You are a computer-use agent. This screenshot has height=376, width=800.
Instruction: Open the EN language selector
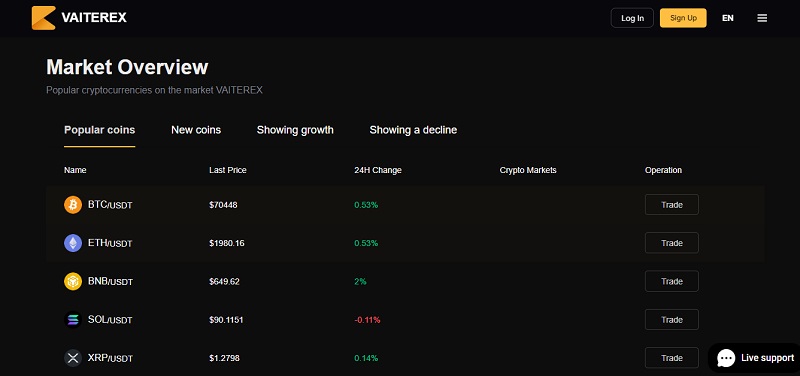click(728, 18)
